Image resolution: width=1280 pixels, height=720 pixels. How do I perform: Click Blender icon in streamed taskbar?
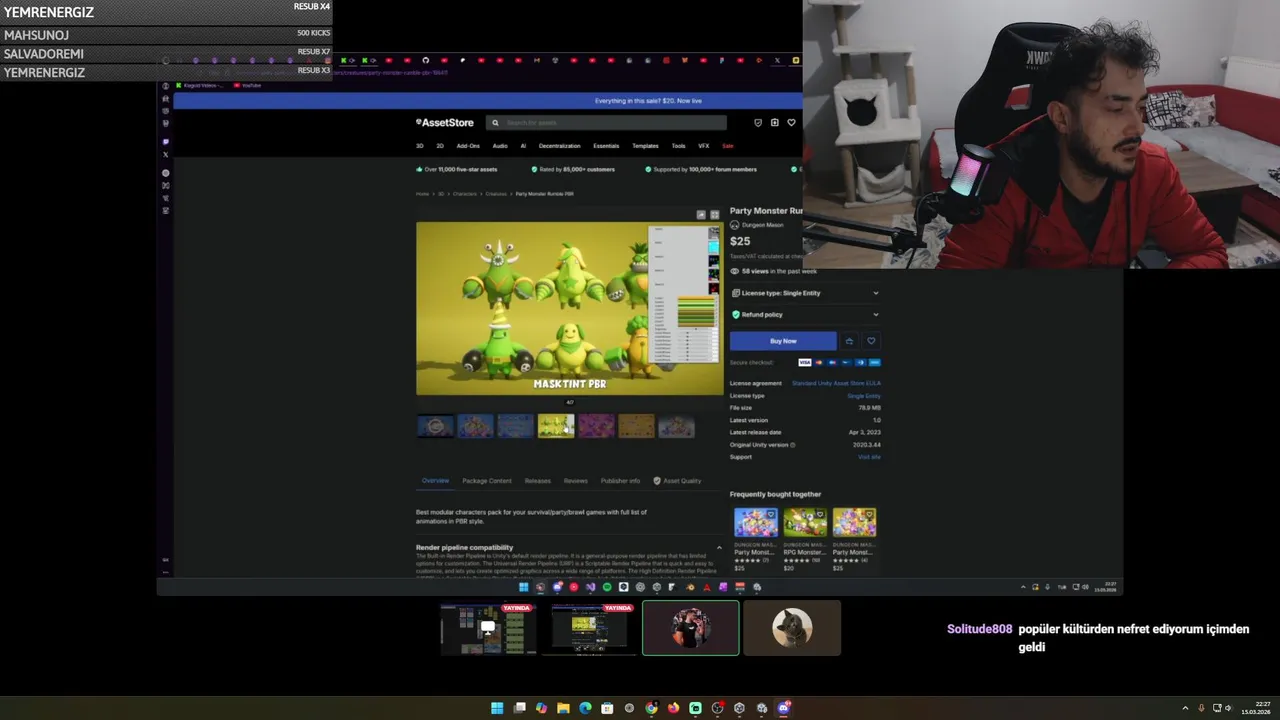[689, 587]
